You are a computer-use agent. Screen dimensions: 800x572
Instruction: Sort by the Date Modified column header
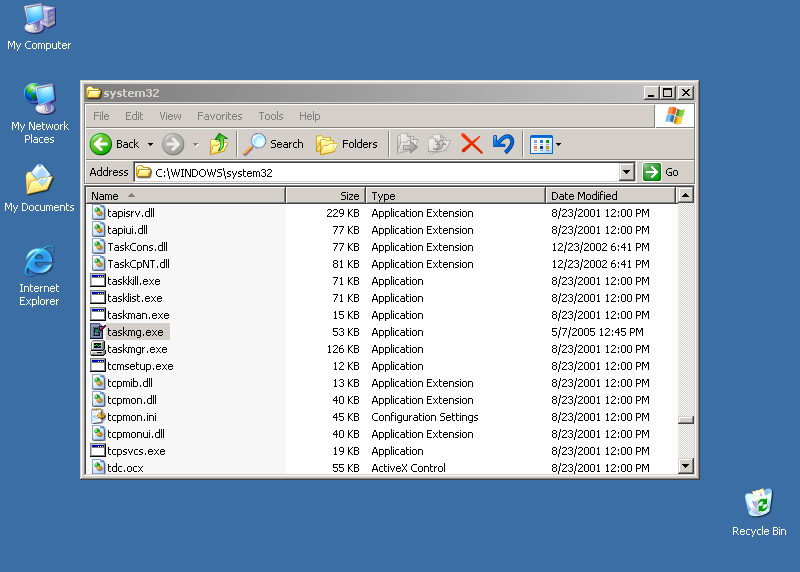[x=610, y=196]
